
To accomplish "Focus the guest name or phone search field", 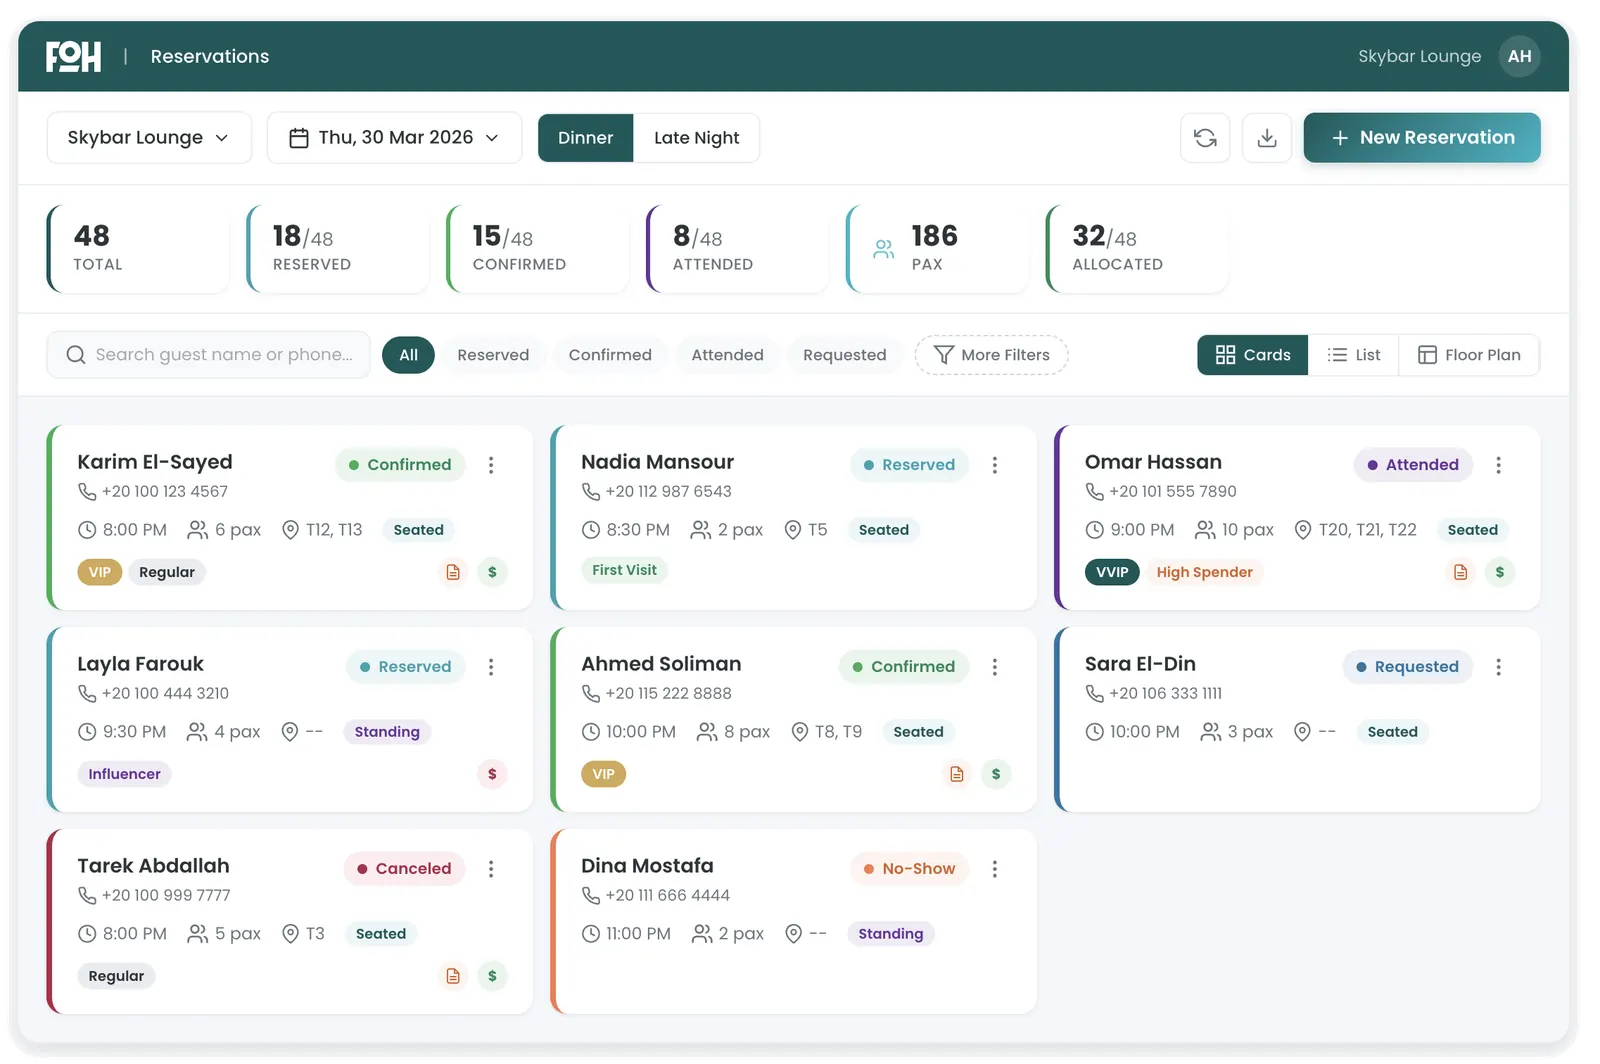I will tap(209, 355).
